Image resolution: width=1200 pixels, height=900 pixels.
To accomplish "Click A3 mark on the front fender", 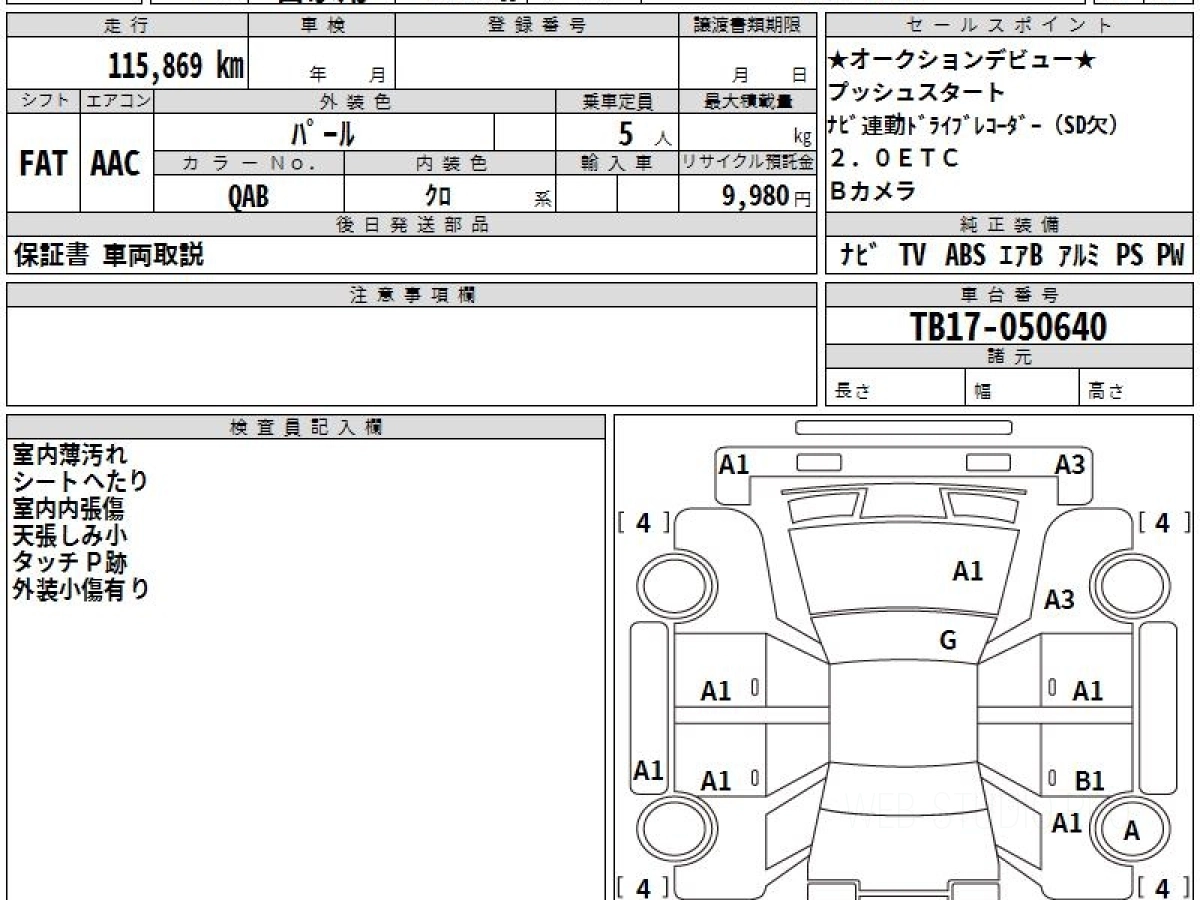I will coord(1059,600).
